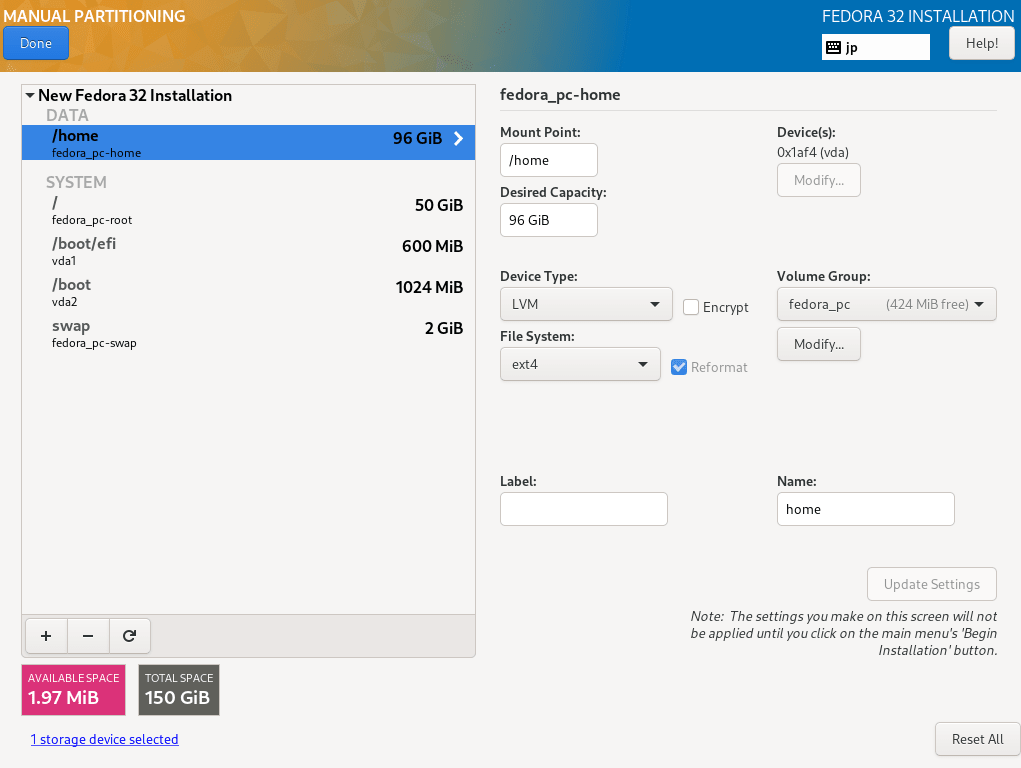Open keyboard layout indicator jp
The height and width of the screenshot is (768, 1021).
(x=875, y=47)
